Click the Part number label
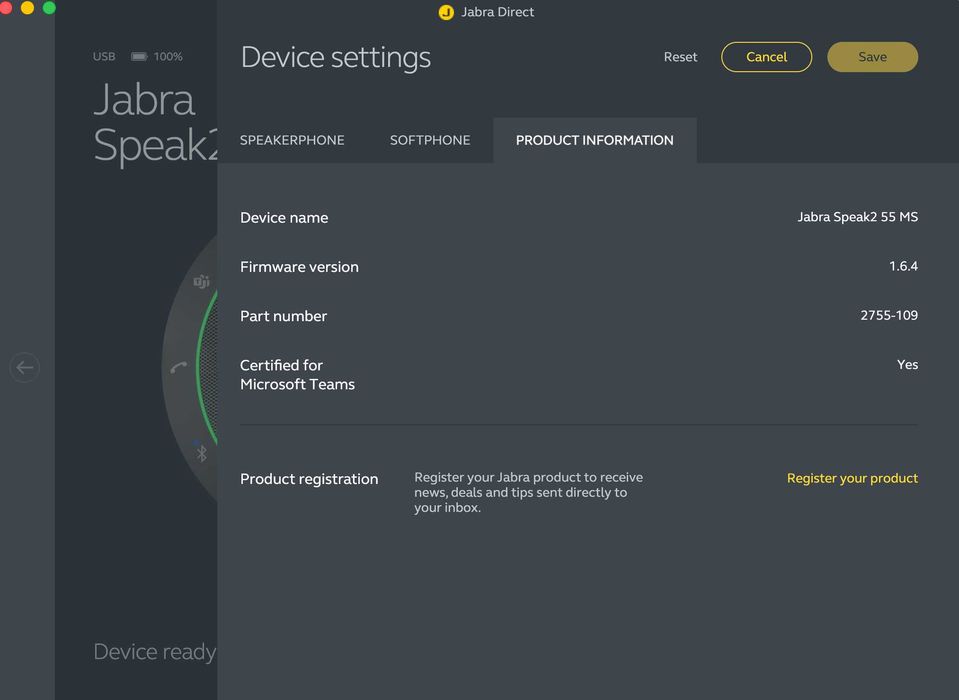The height and width of the screenshot is (700, 959). coord(283,316)
